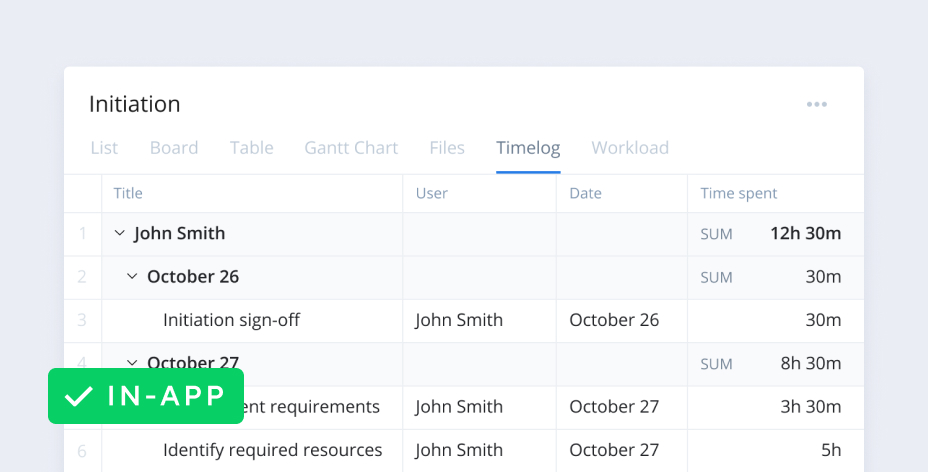This screenshot has height=472, width=928.
Task: Switch to the Table view tab
Action: (x=251, y=148)
